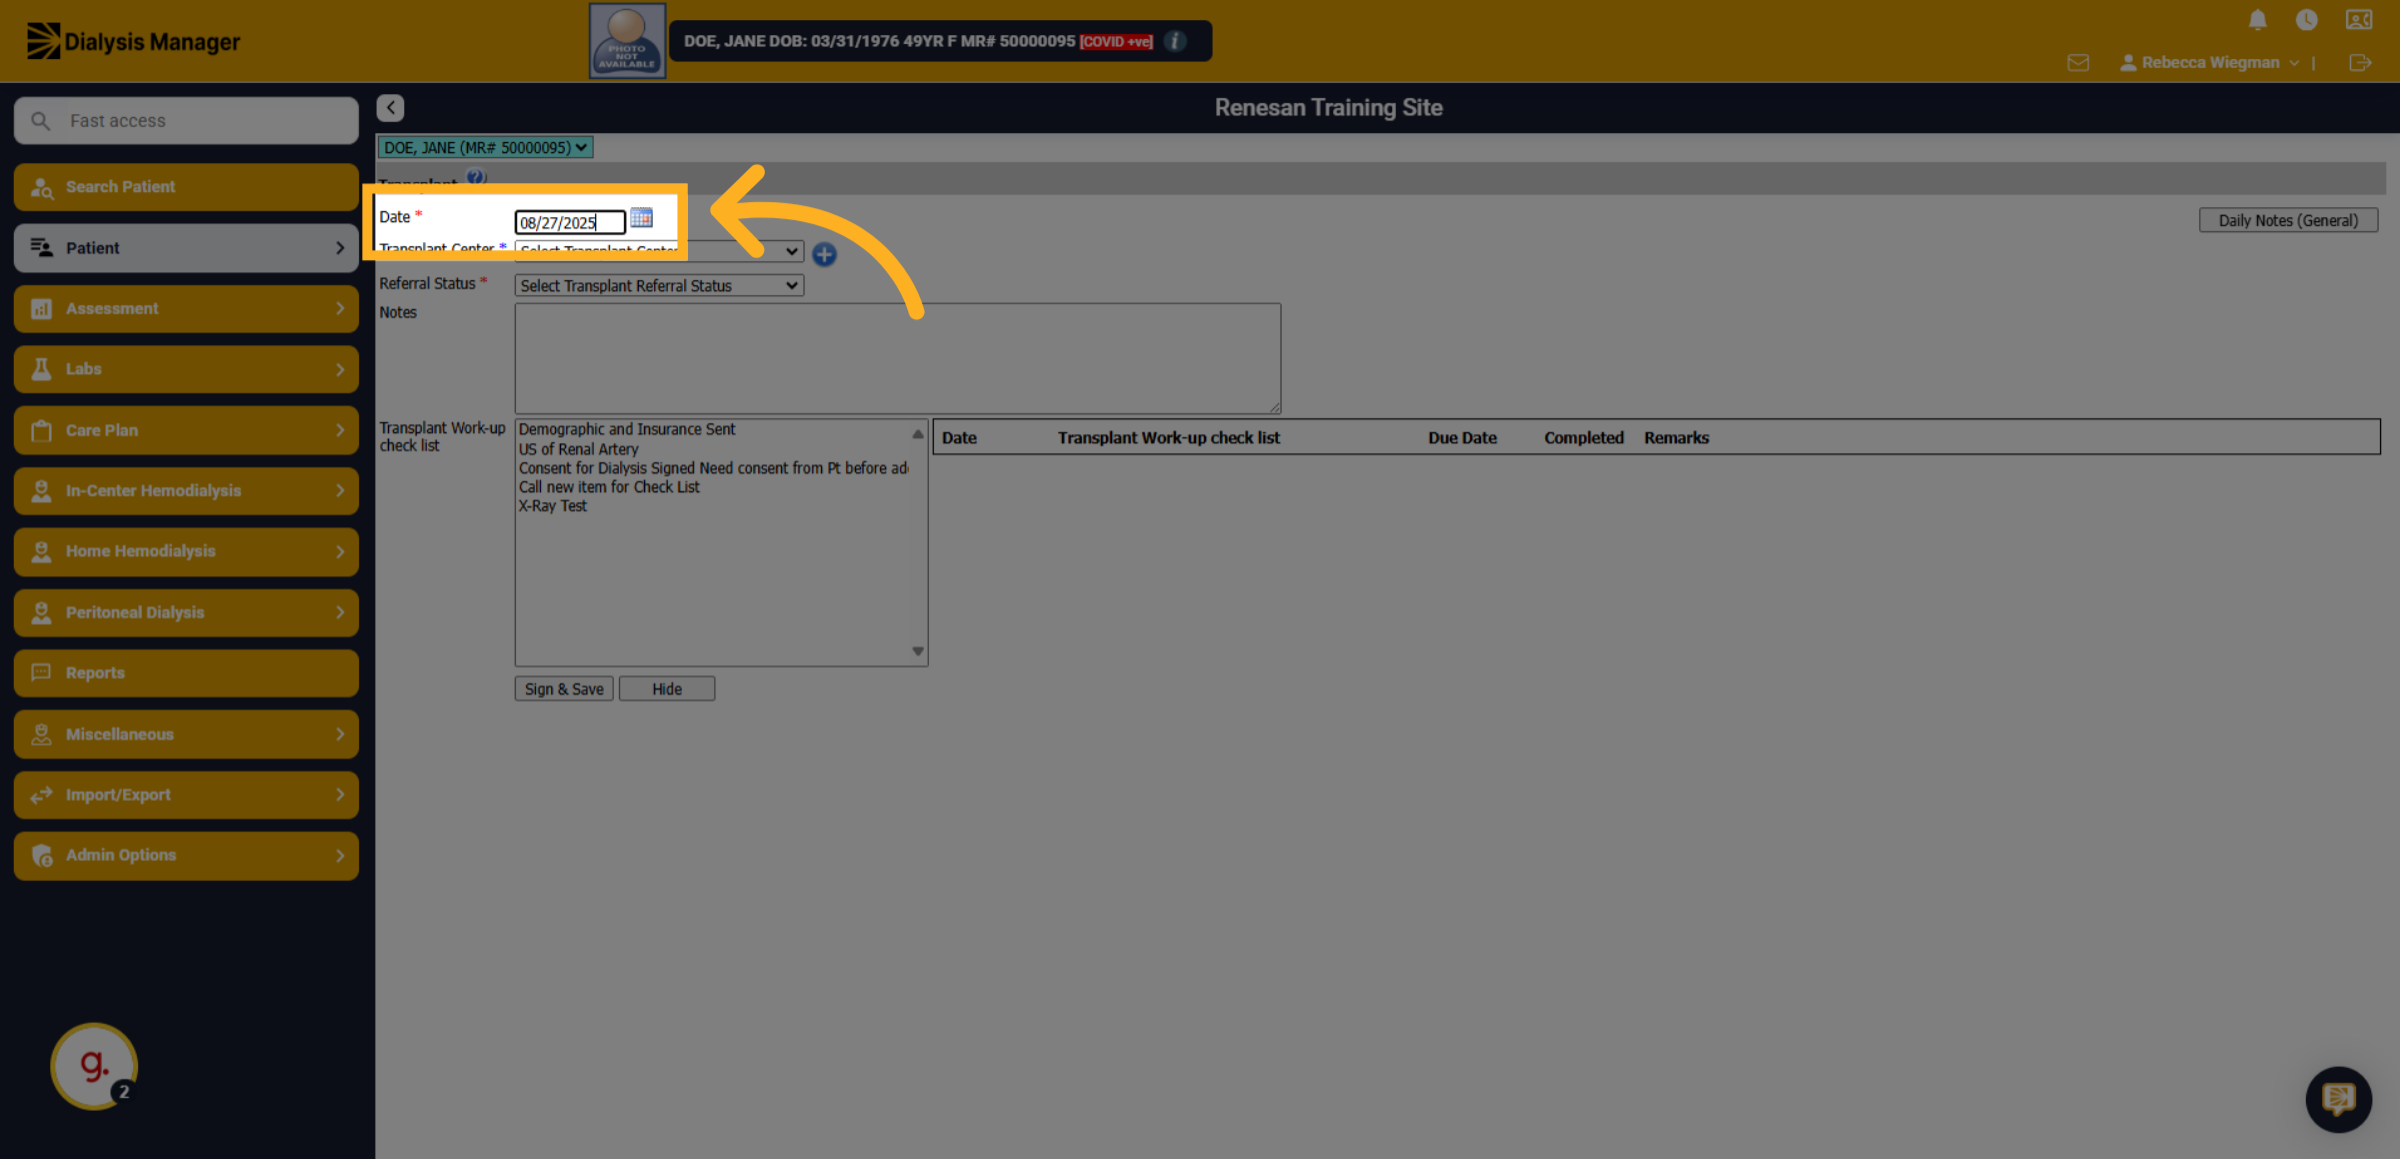
Task: Open the clock history icon
Action: [2306, 20]
